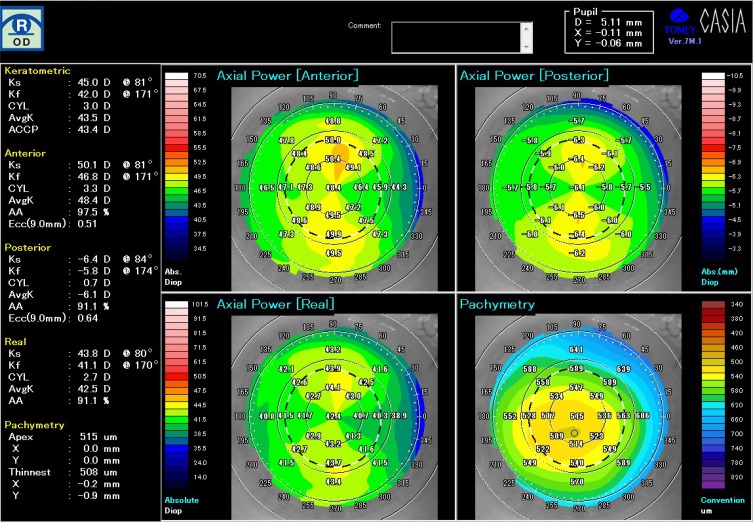Click the CASIA logo
This screenshot has width=753, height=522.
[x=724, y=21]
